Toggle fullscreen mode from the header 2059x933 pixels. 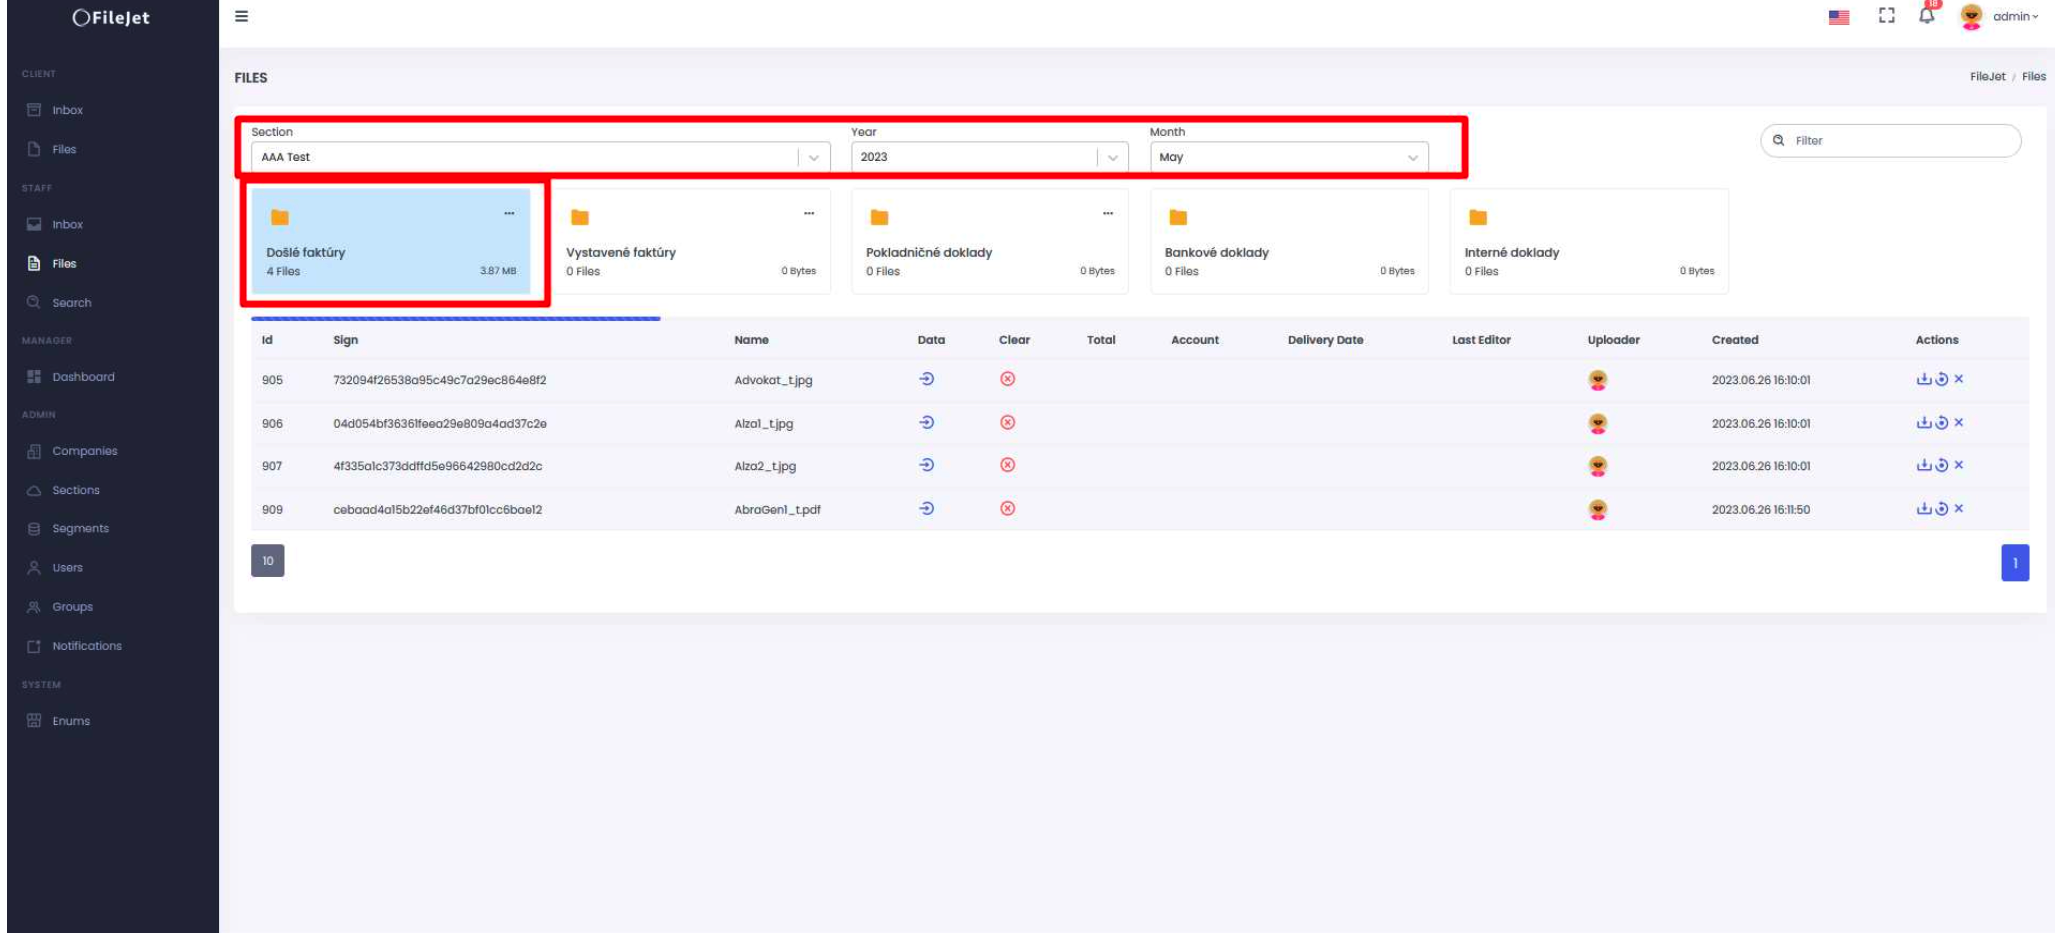1886,16
